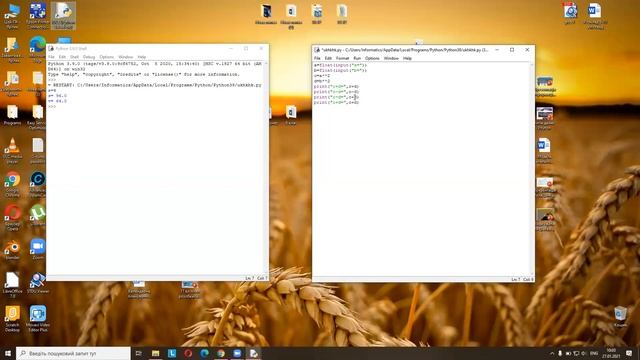The width and height of the screenshot is (640, 360).
Task: Open Shell menu in Python Shell window
Action: (x=74, y=57)
